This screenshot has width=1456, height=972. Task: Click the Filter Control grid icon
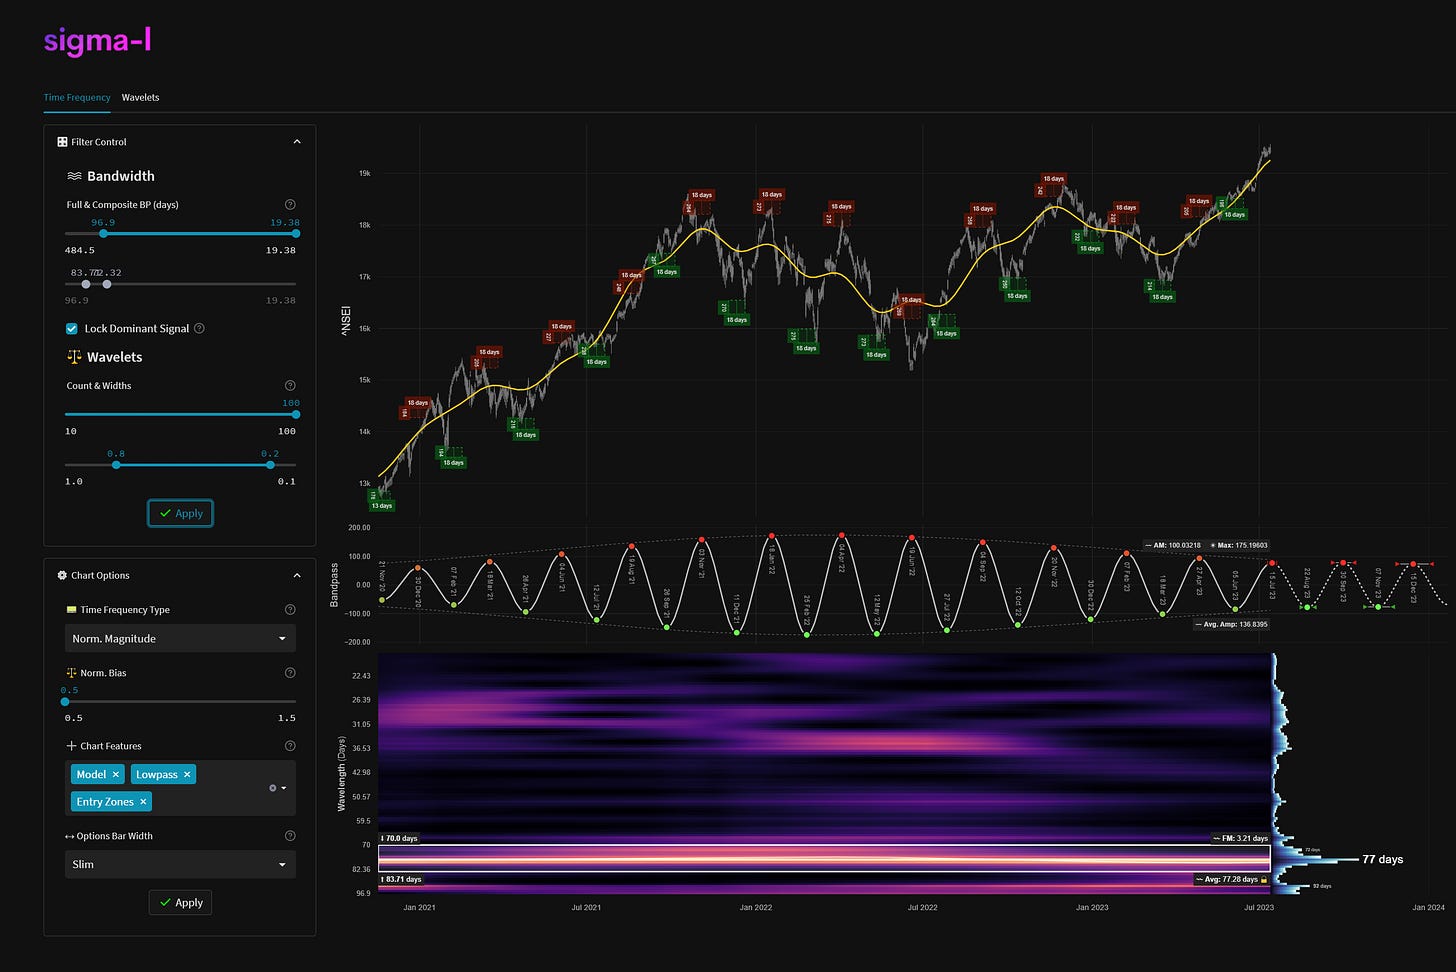coord(62,142)
